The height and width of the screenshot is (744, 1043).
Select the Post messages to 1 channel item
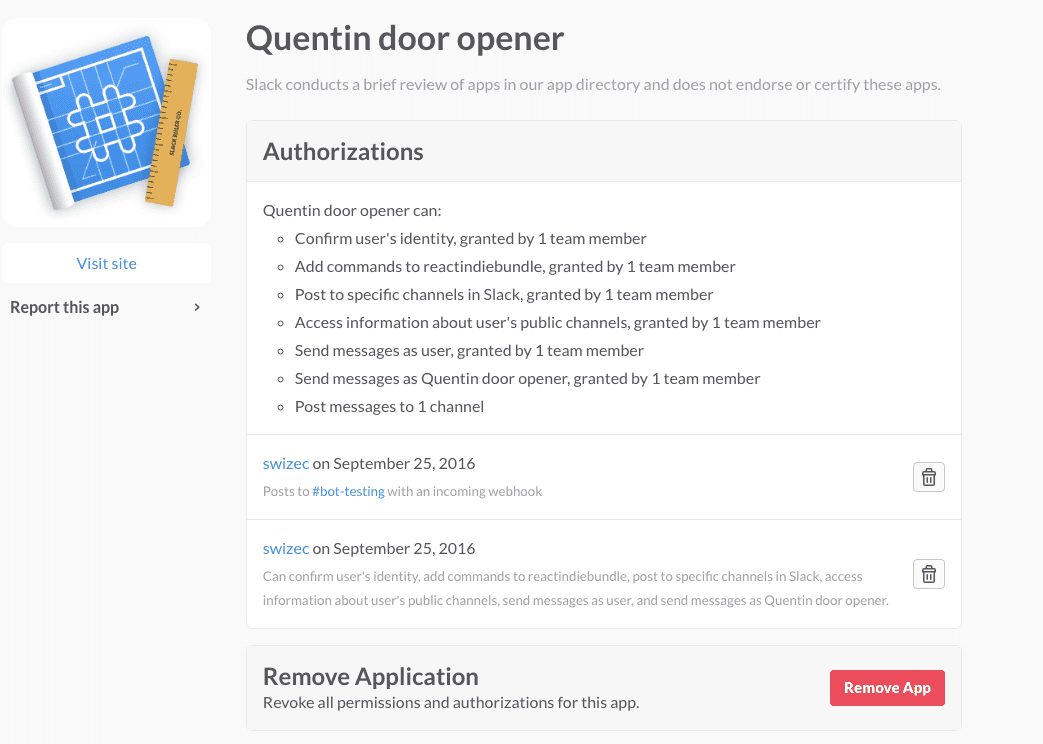389,407
